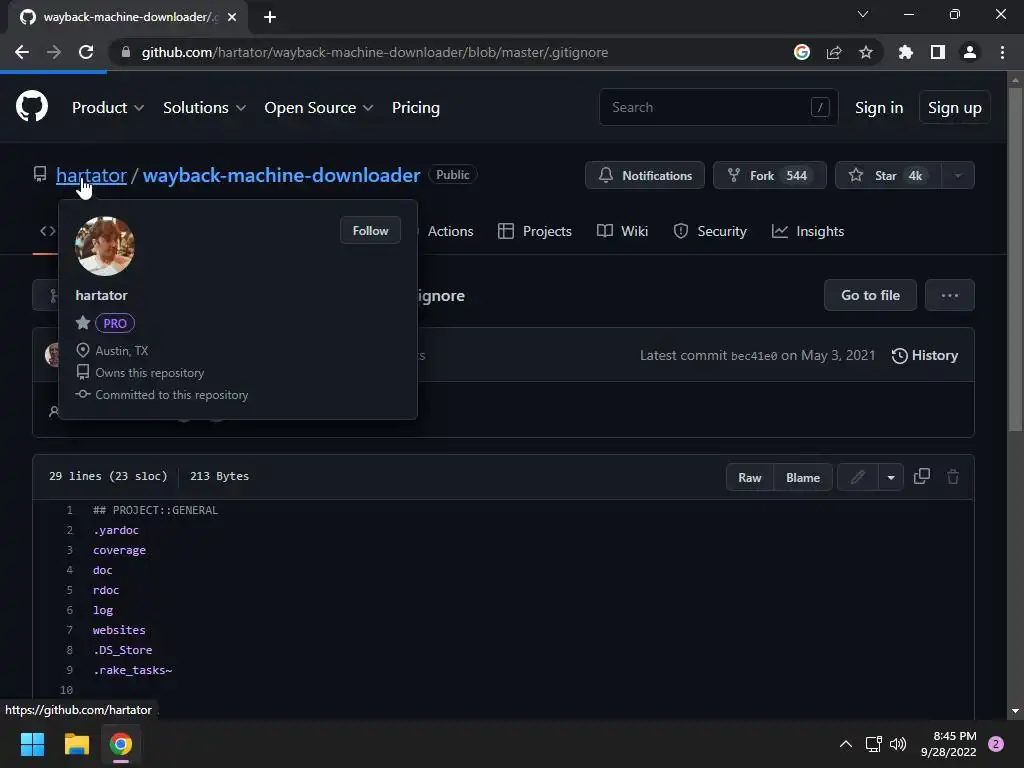Open the edit options dropdown caret
Image resolution: width=1024 pixels, height=768 pixels.
891,477
